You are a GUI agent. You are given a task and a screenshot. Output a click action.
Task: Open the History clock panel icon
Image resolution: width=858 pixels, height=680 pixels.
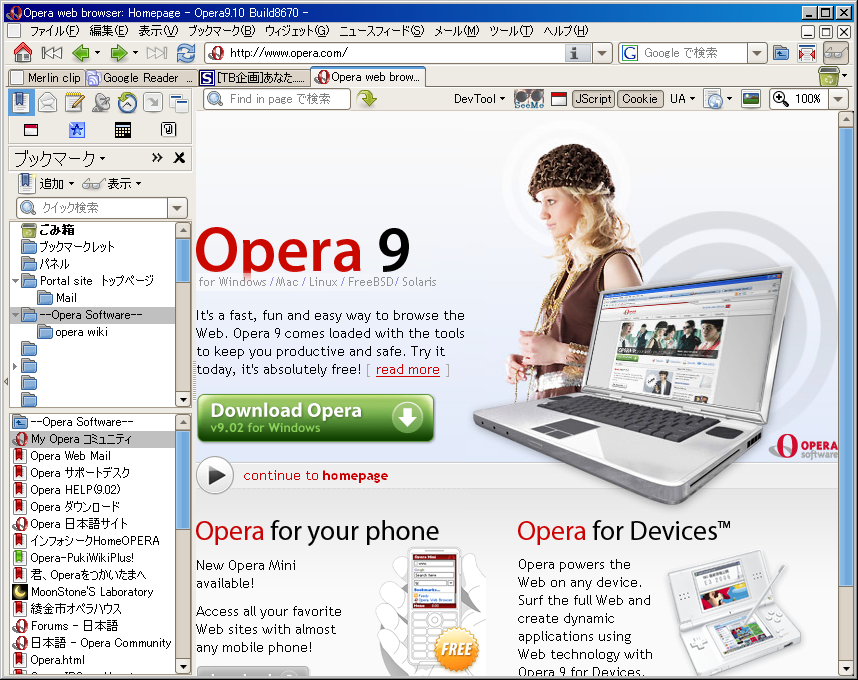127,102
